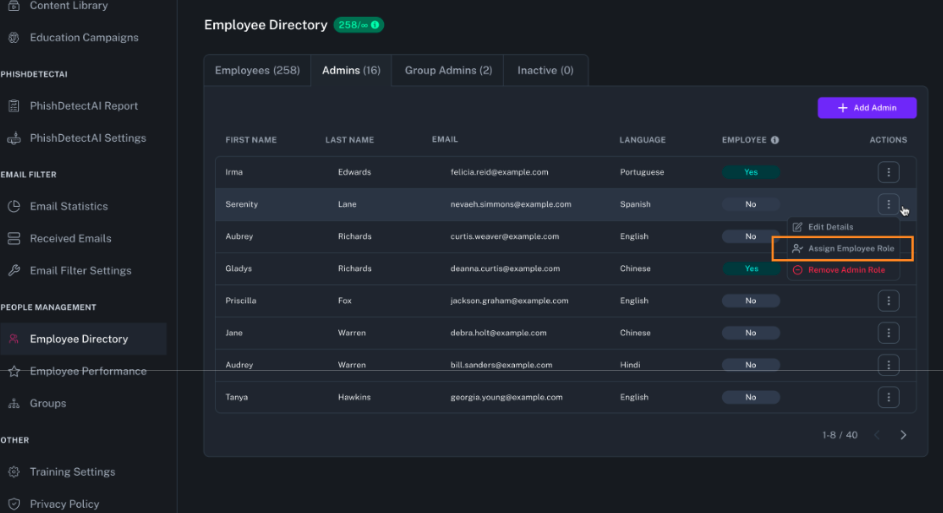Toggle the Yes employee badge for Irma Edwards
Screen dimensions: 943x513
tap(750, 172)
